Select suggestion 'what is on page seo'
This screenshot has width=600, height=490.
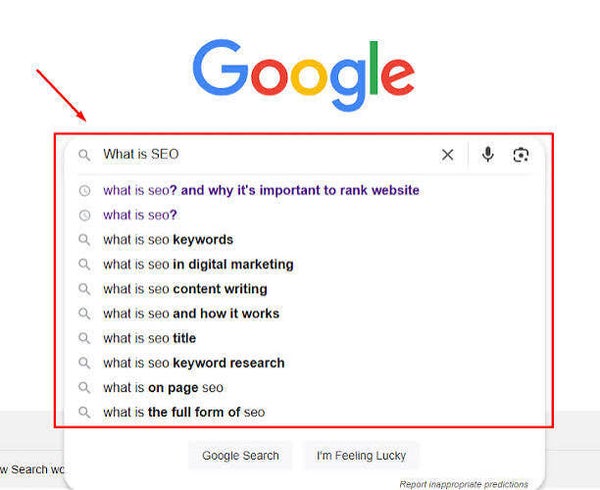(163, 388)
